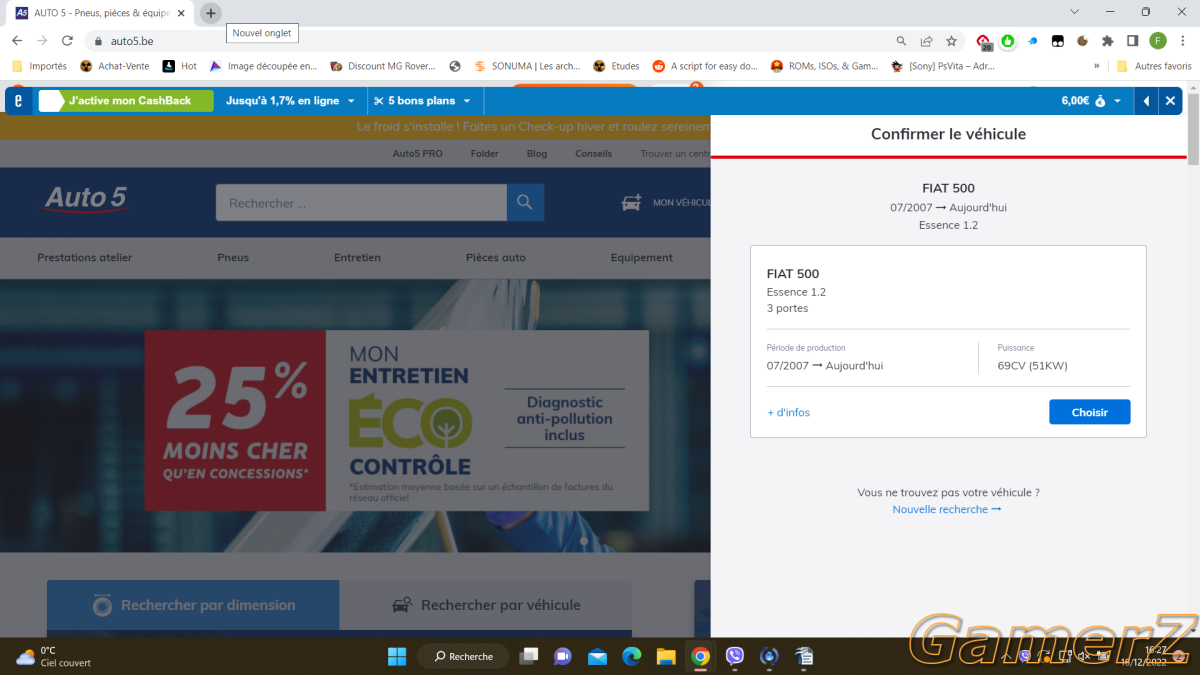Expand the + d'infos link

[788, 412]
